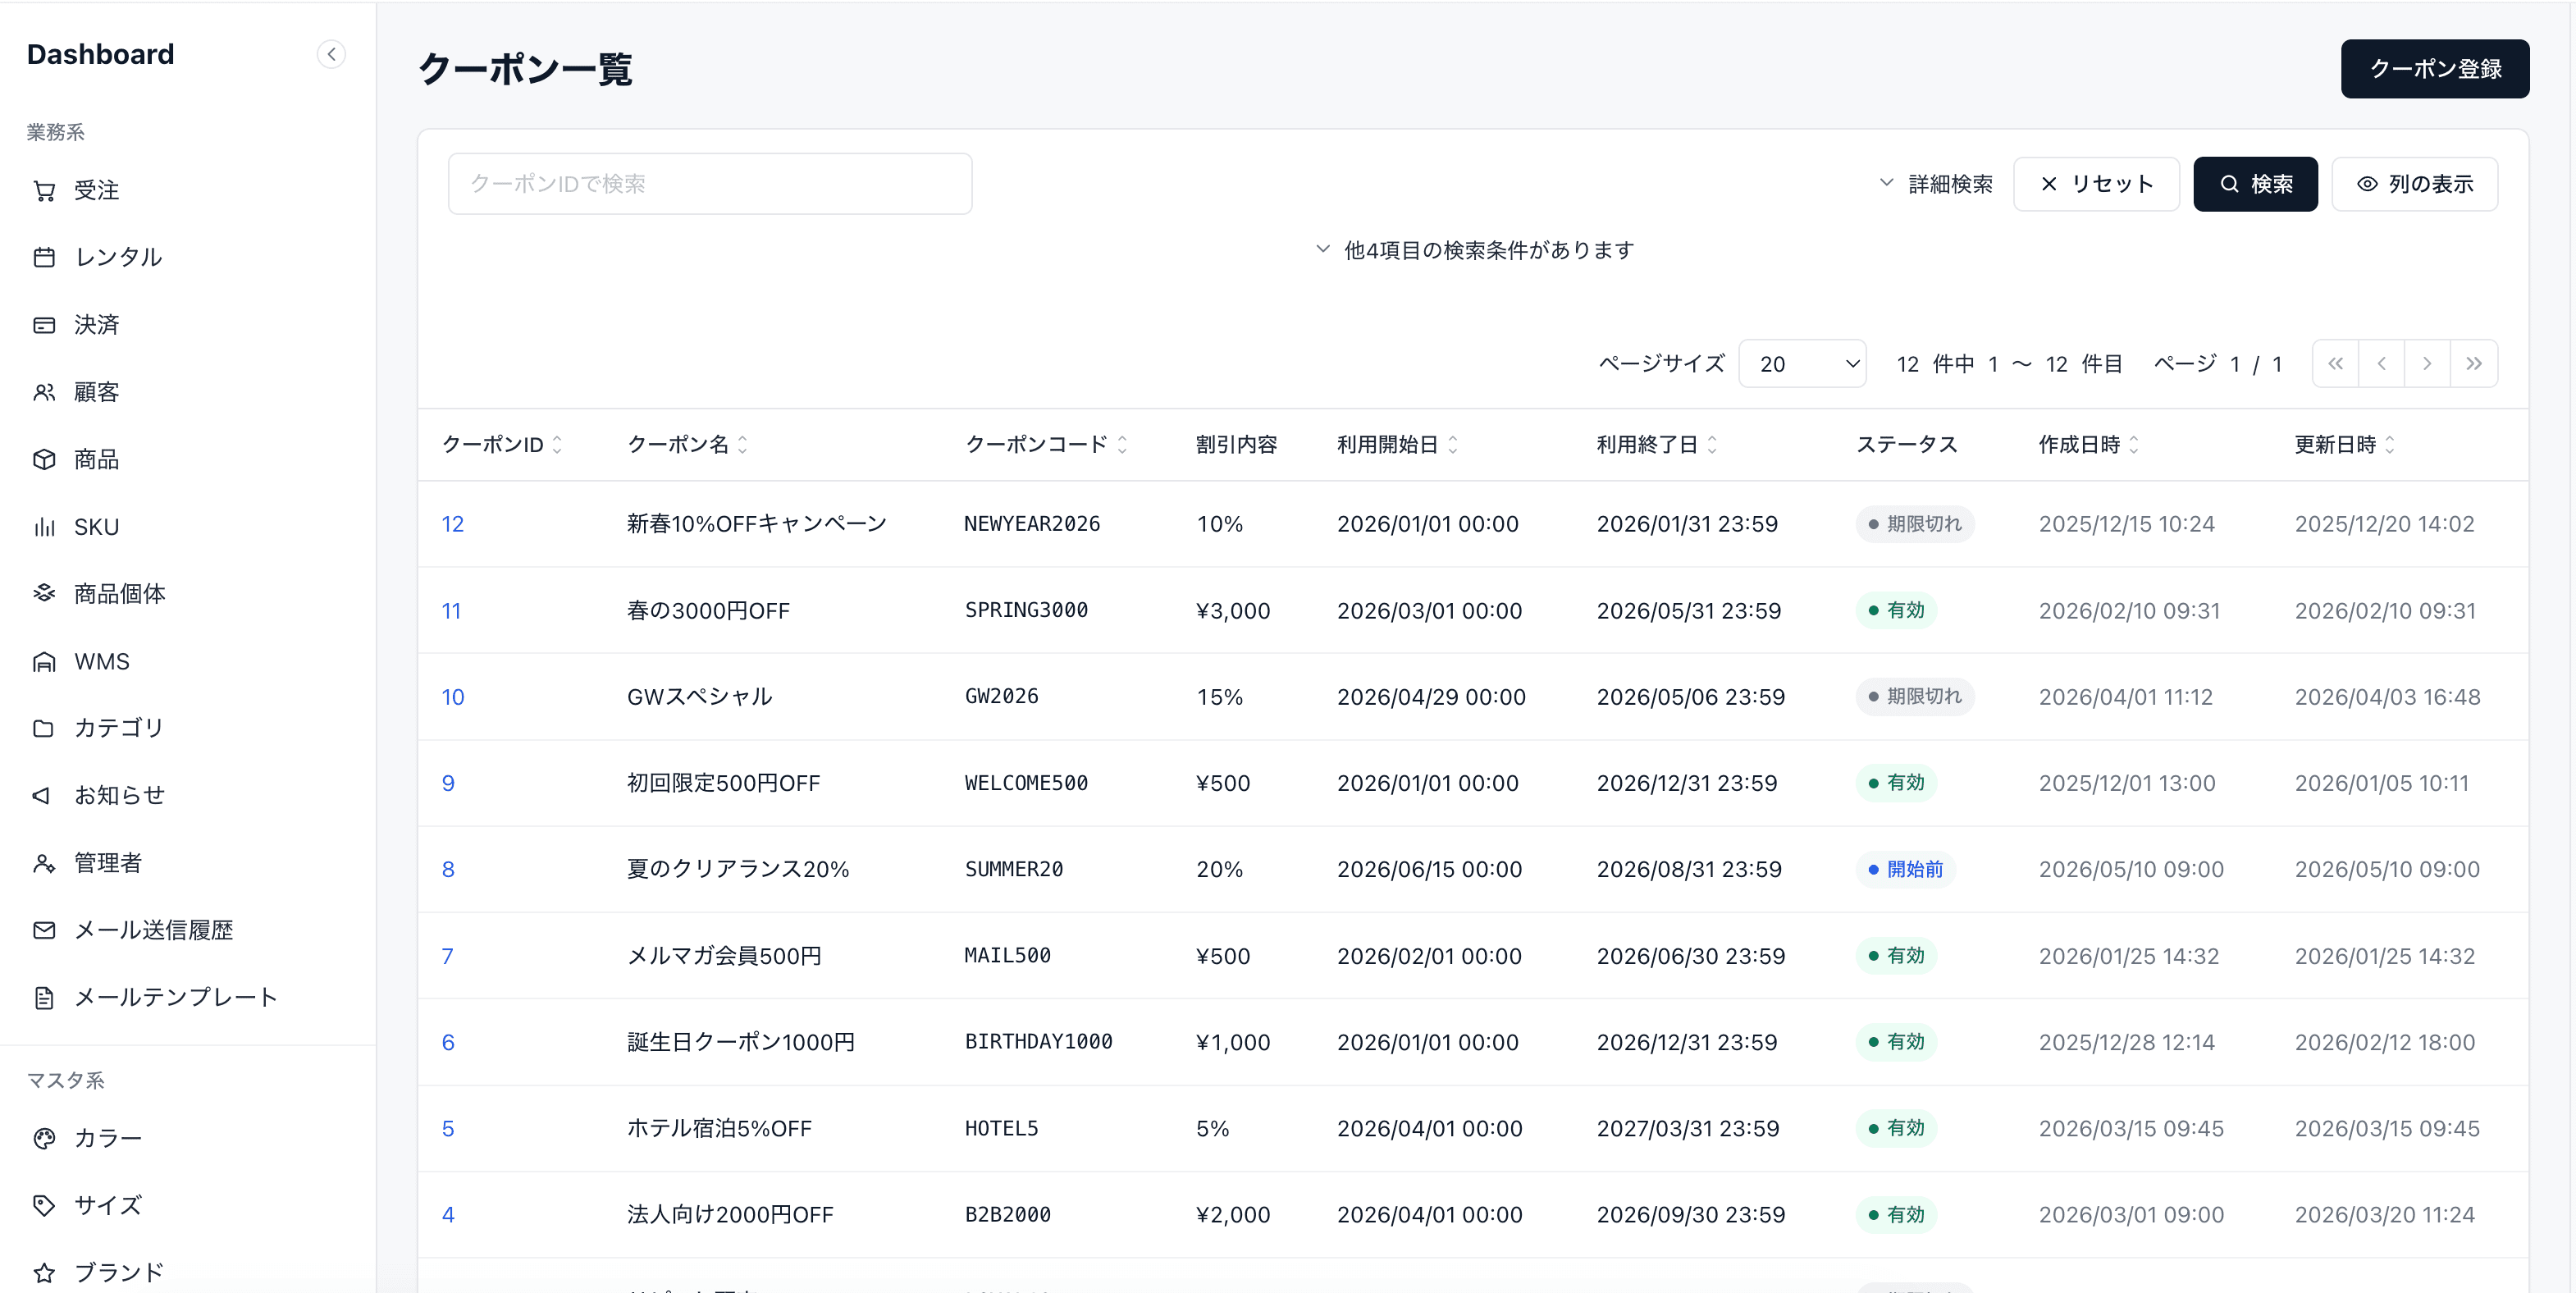This screenshot has height=1293, width=2576.
Task: Toggle column visibility with 列の表示
Action: (2414, 184)
